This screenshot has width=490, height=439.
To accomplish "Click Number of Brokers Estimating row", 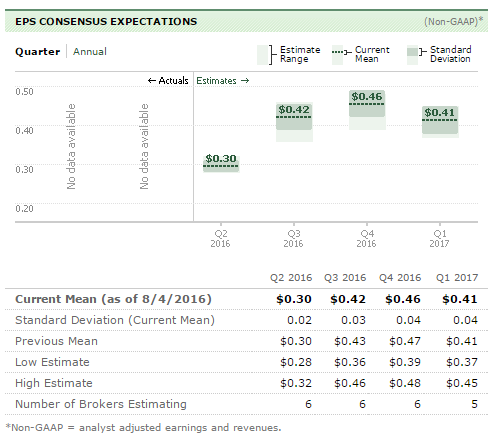I will pyautogui.click(x=246, y=404).
